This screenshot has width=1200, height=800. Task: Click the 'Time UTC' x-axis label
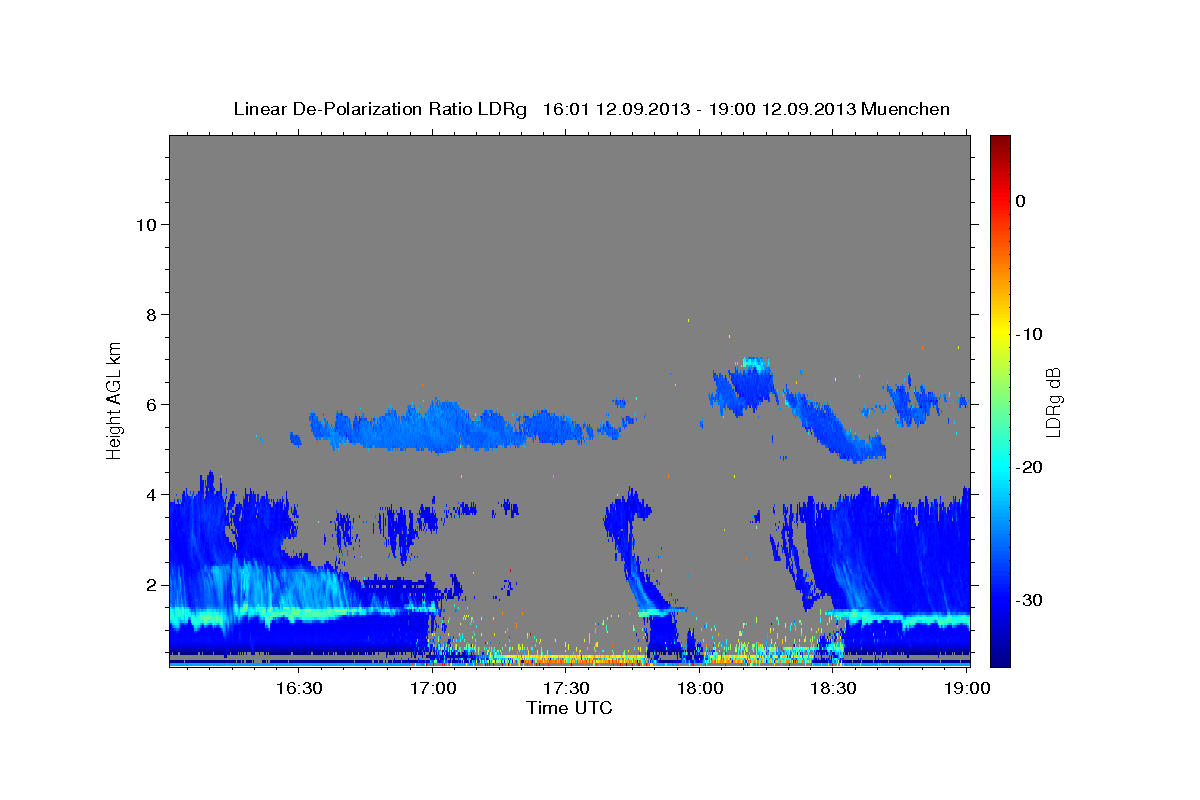[569, 708]
